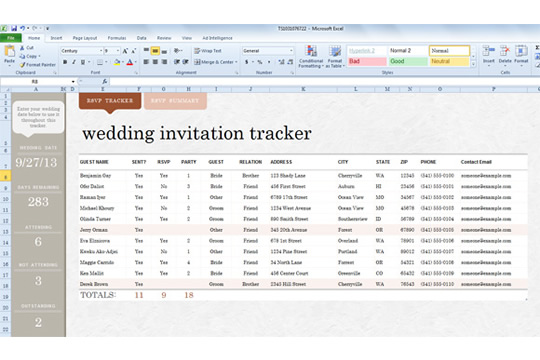This screenshot has width=540, height=360.
Task: Increase font size with Grow Font
Action: click(125, 51)
